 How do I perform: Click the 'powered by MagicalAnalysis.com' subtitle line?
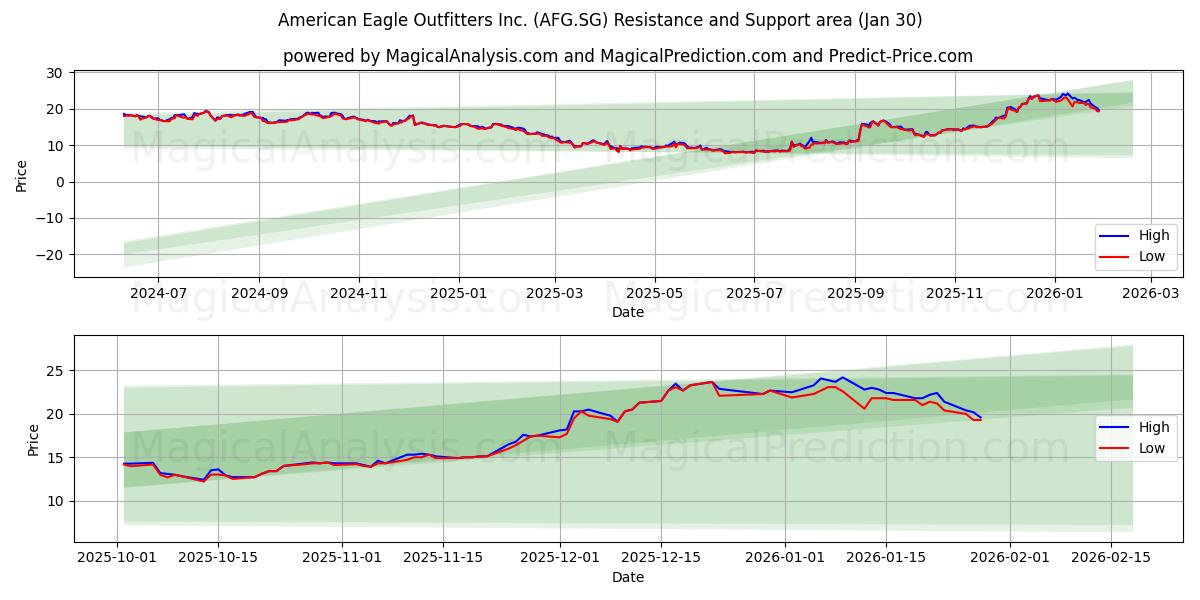click(x=628, y=56)
